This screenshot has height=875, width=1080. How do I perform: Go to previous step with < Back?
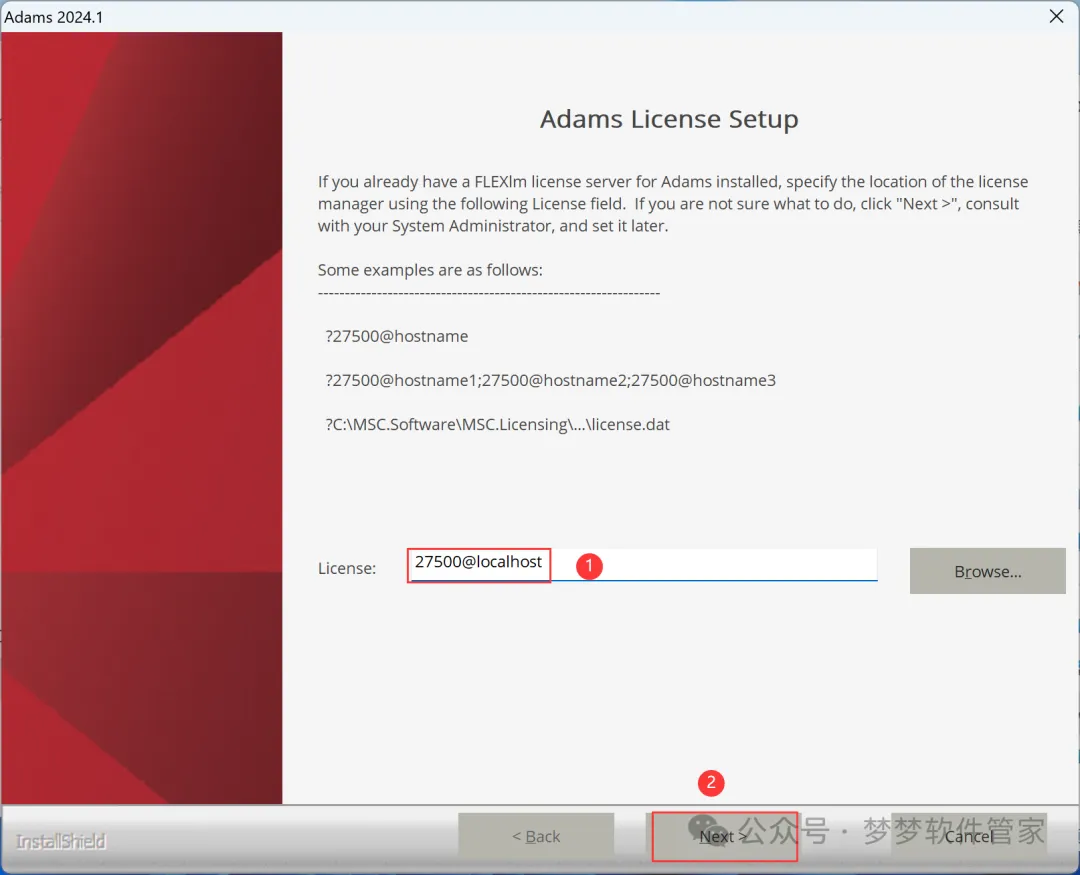pyautogui.click(x=536, y=836)
